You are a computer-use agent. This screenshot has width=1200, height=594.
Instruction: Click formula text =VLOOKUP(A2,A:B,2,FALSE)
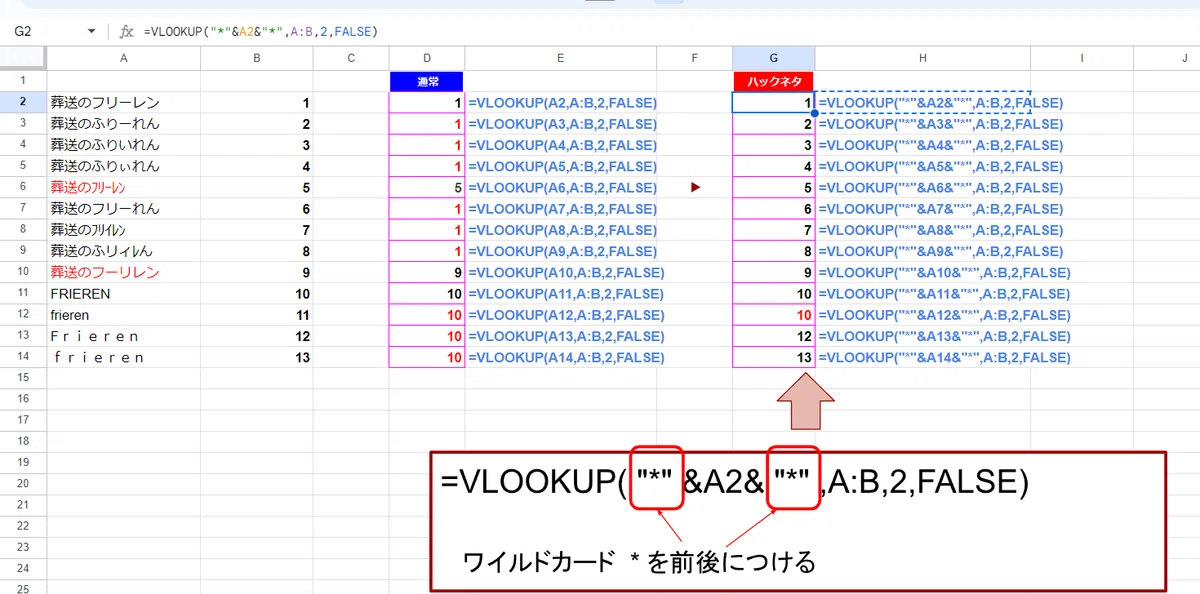[562, 102]
